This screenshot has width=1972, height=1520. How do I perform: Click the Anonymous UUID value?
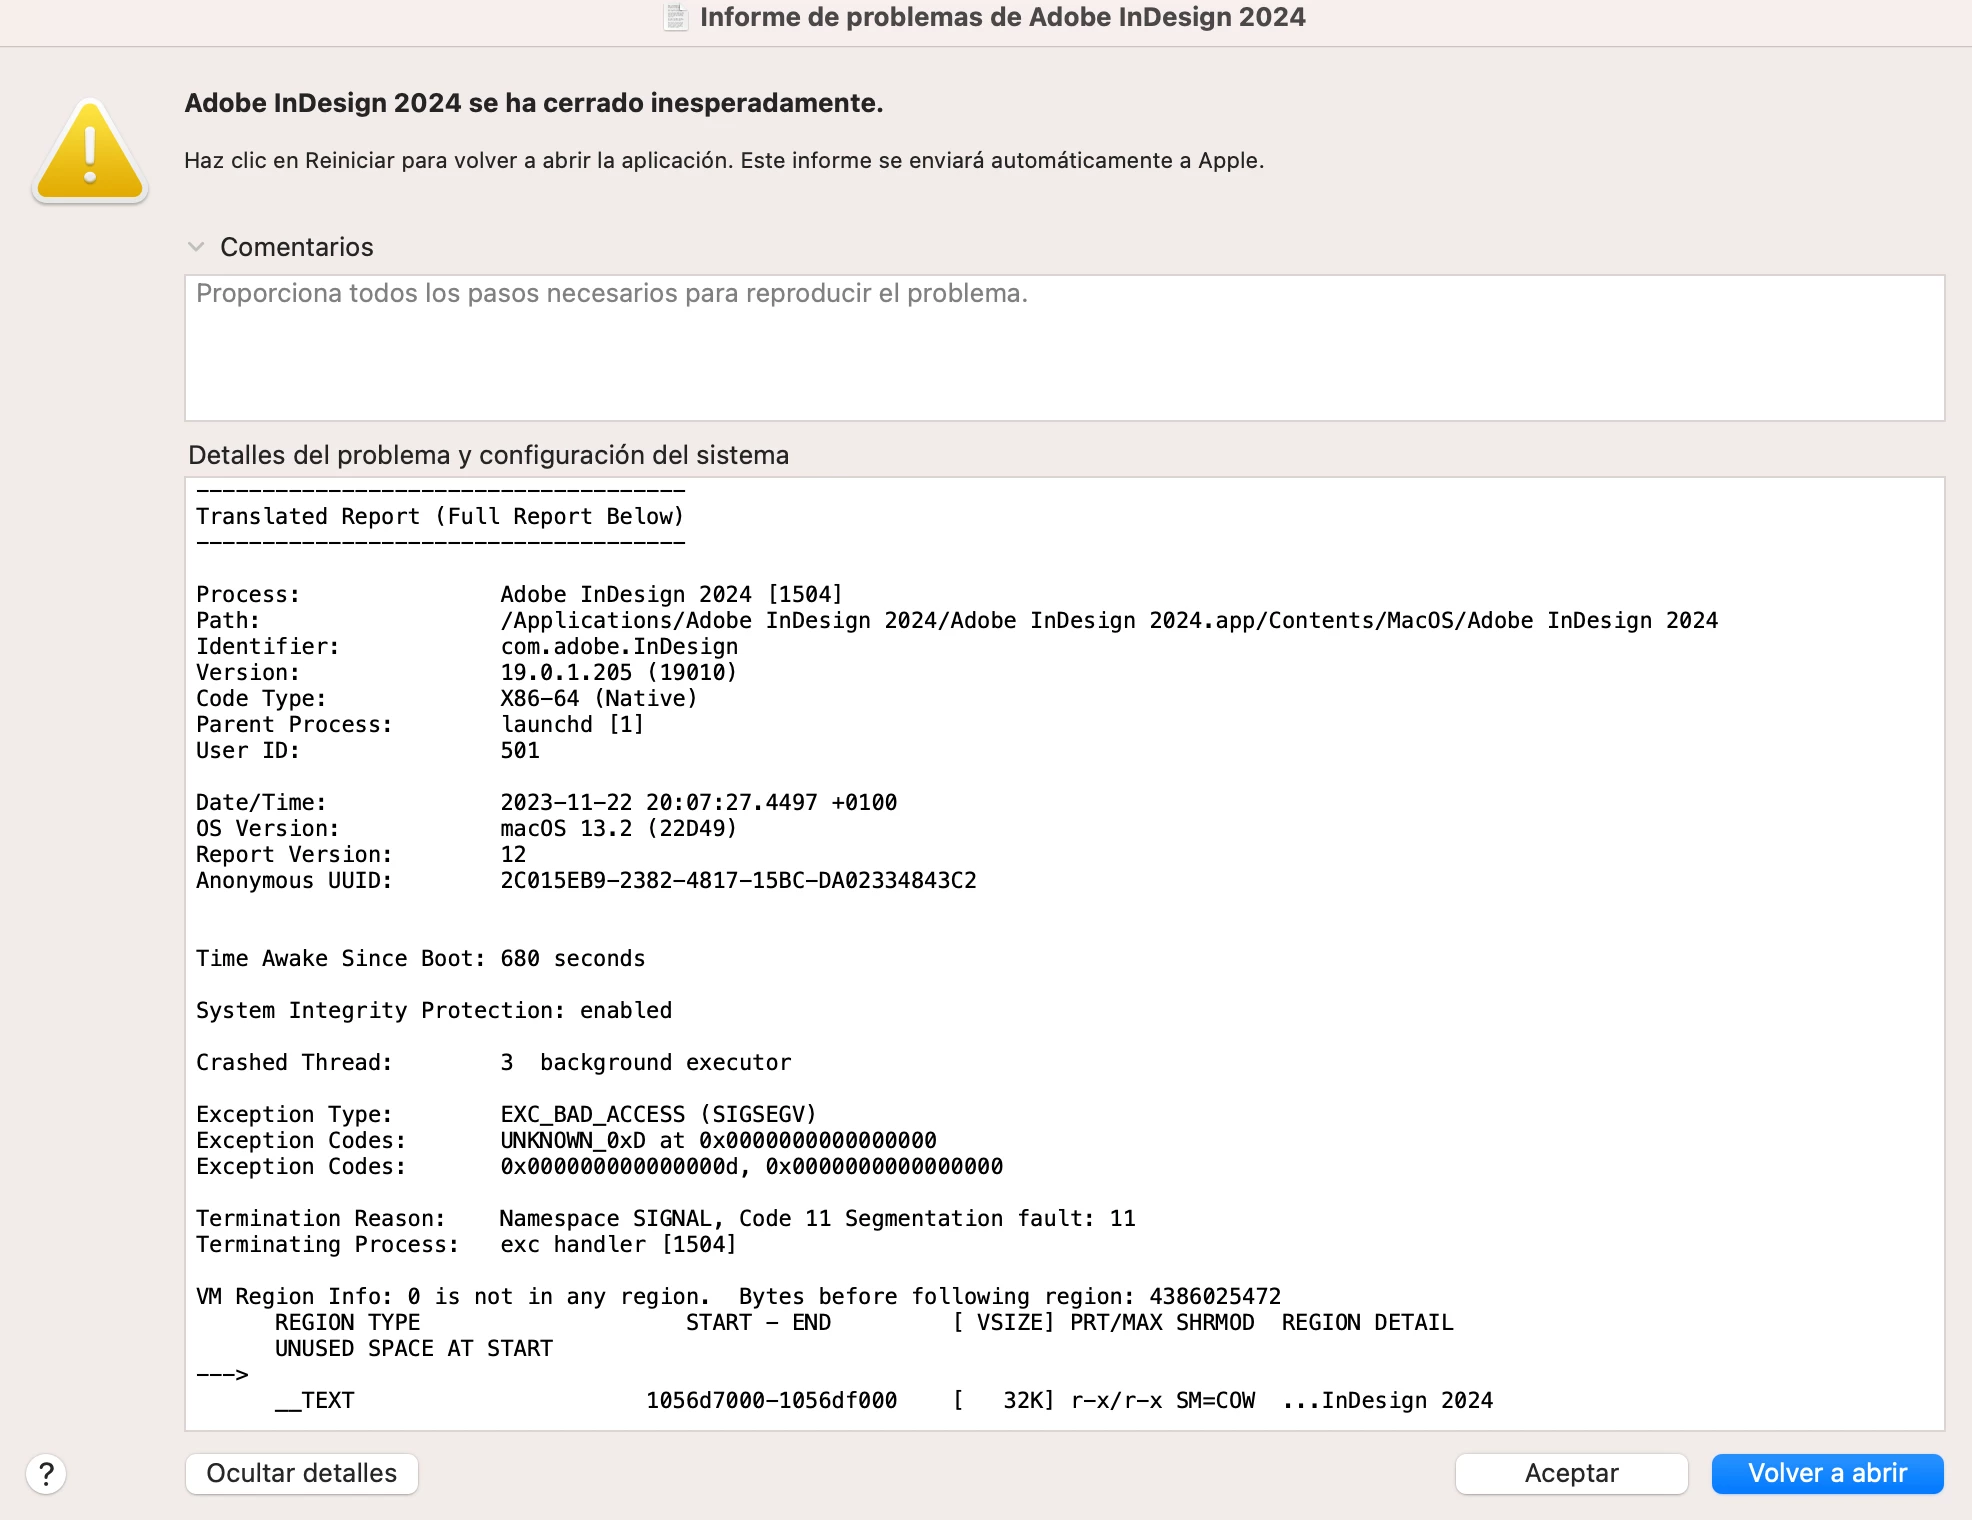[x=738, y=880]
